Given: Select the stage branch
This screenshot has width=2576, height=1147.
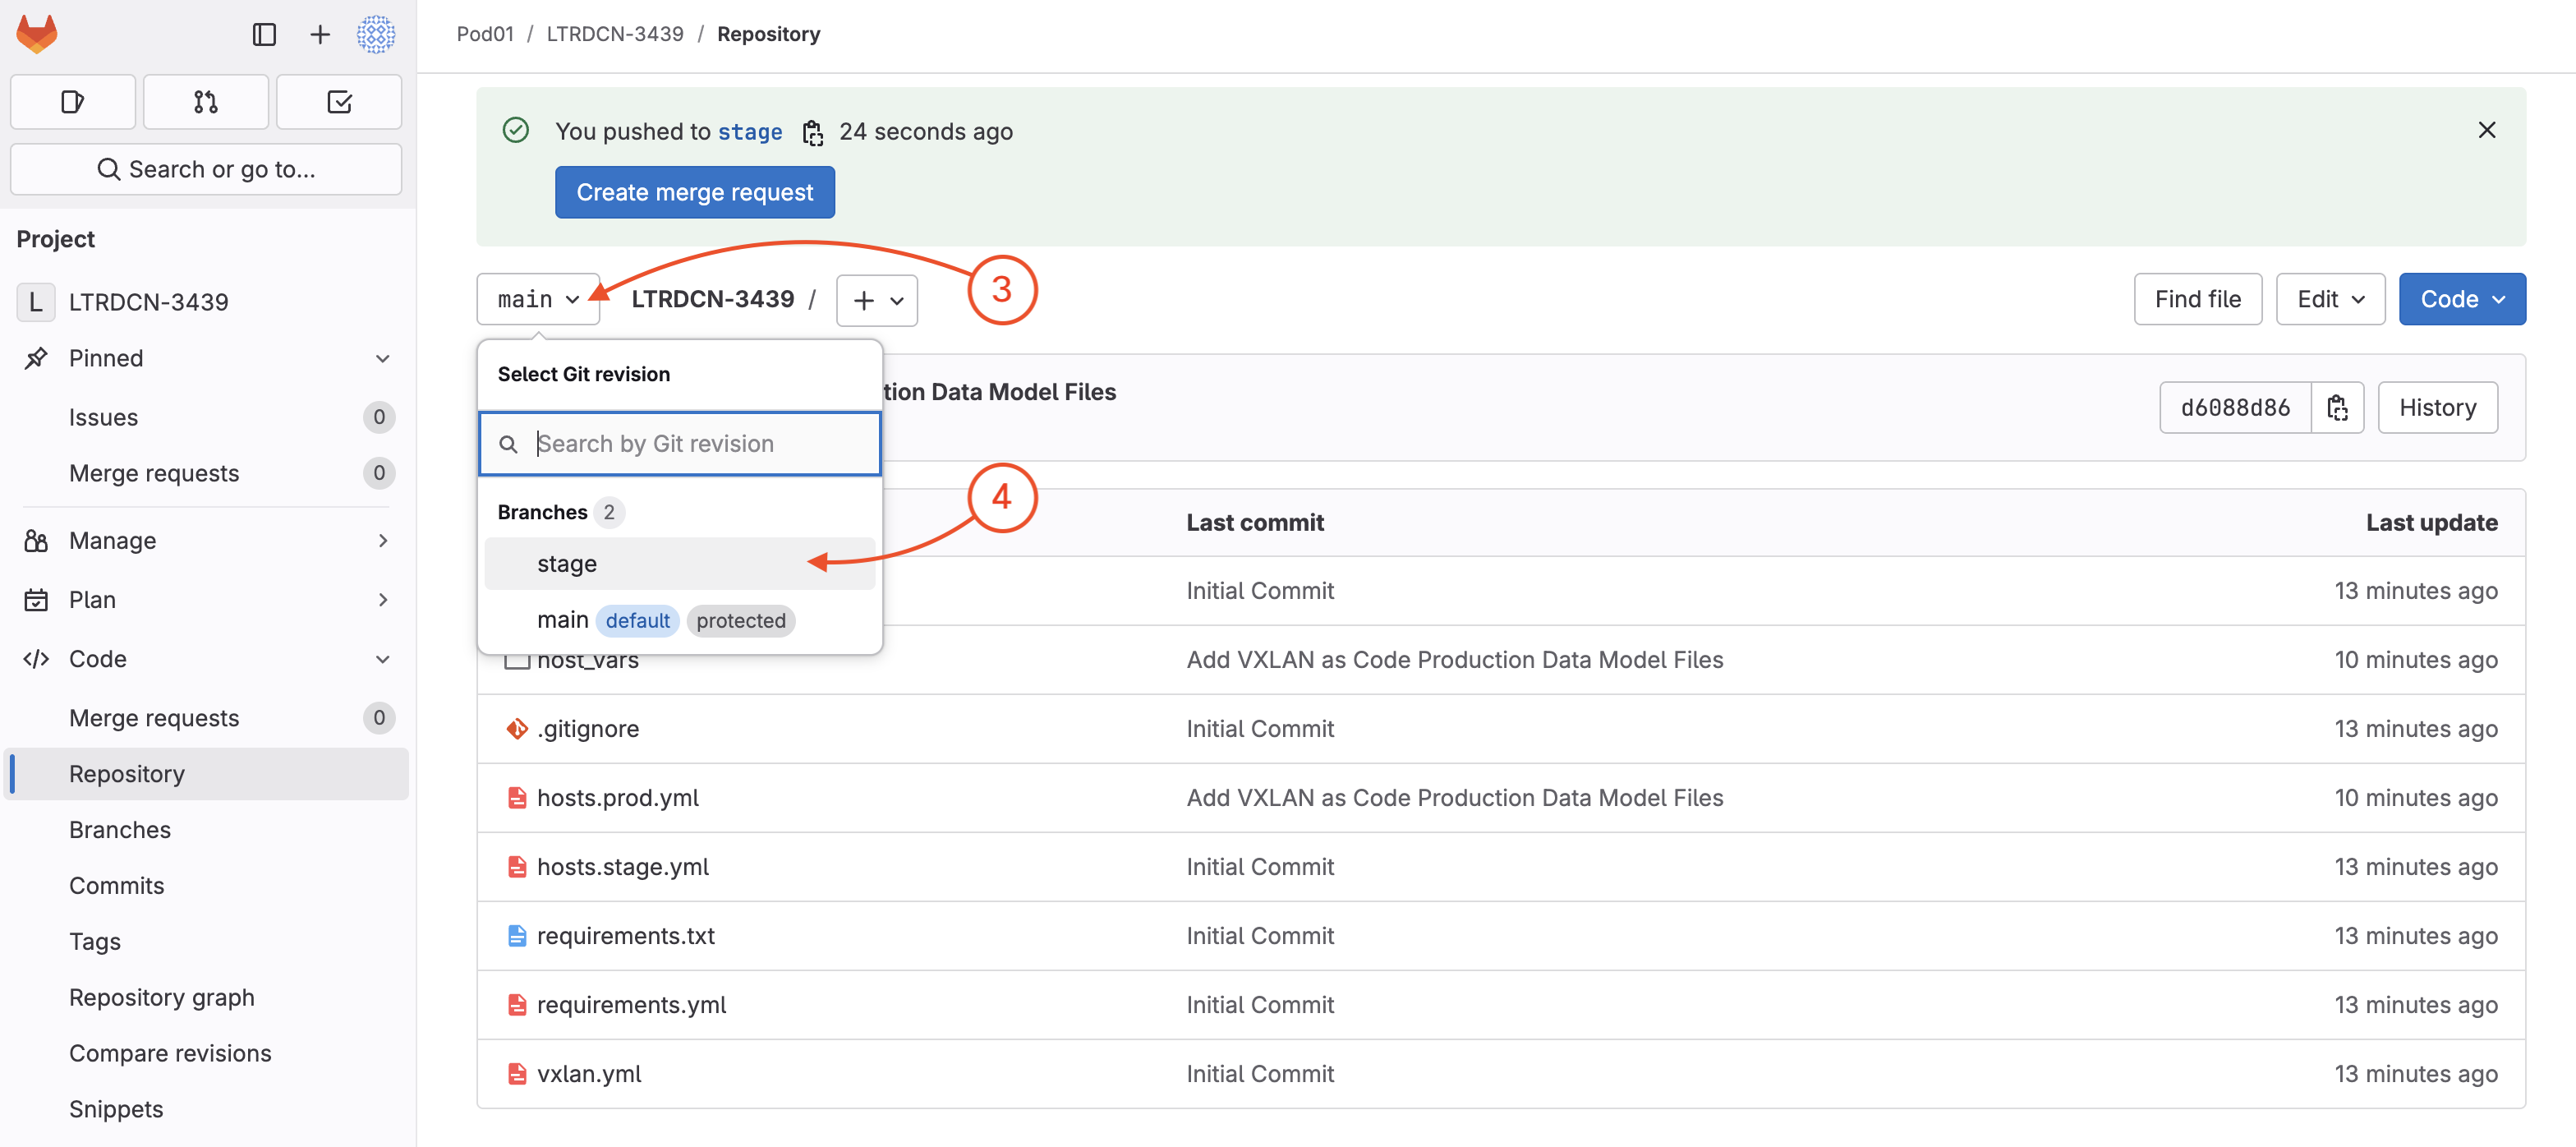Looking at the screenshot, I should click(x=567, y=563).
